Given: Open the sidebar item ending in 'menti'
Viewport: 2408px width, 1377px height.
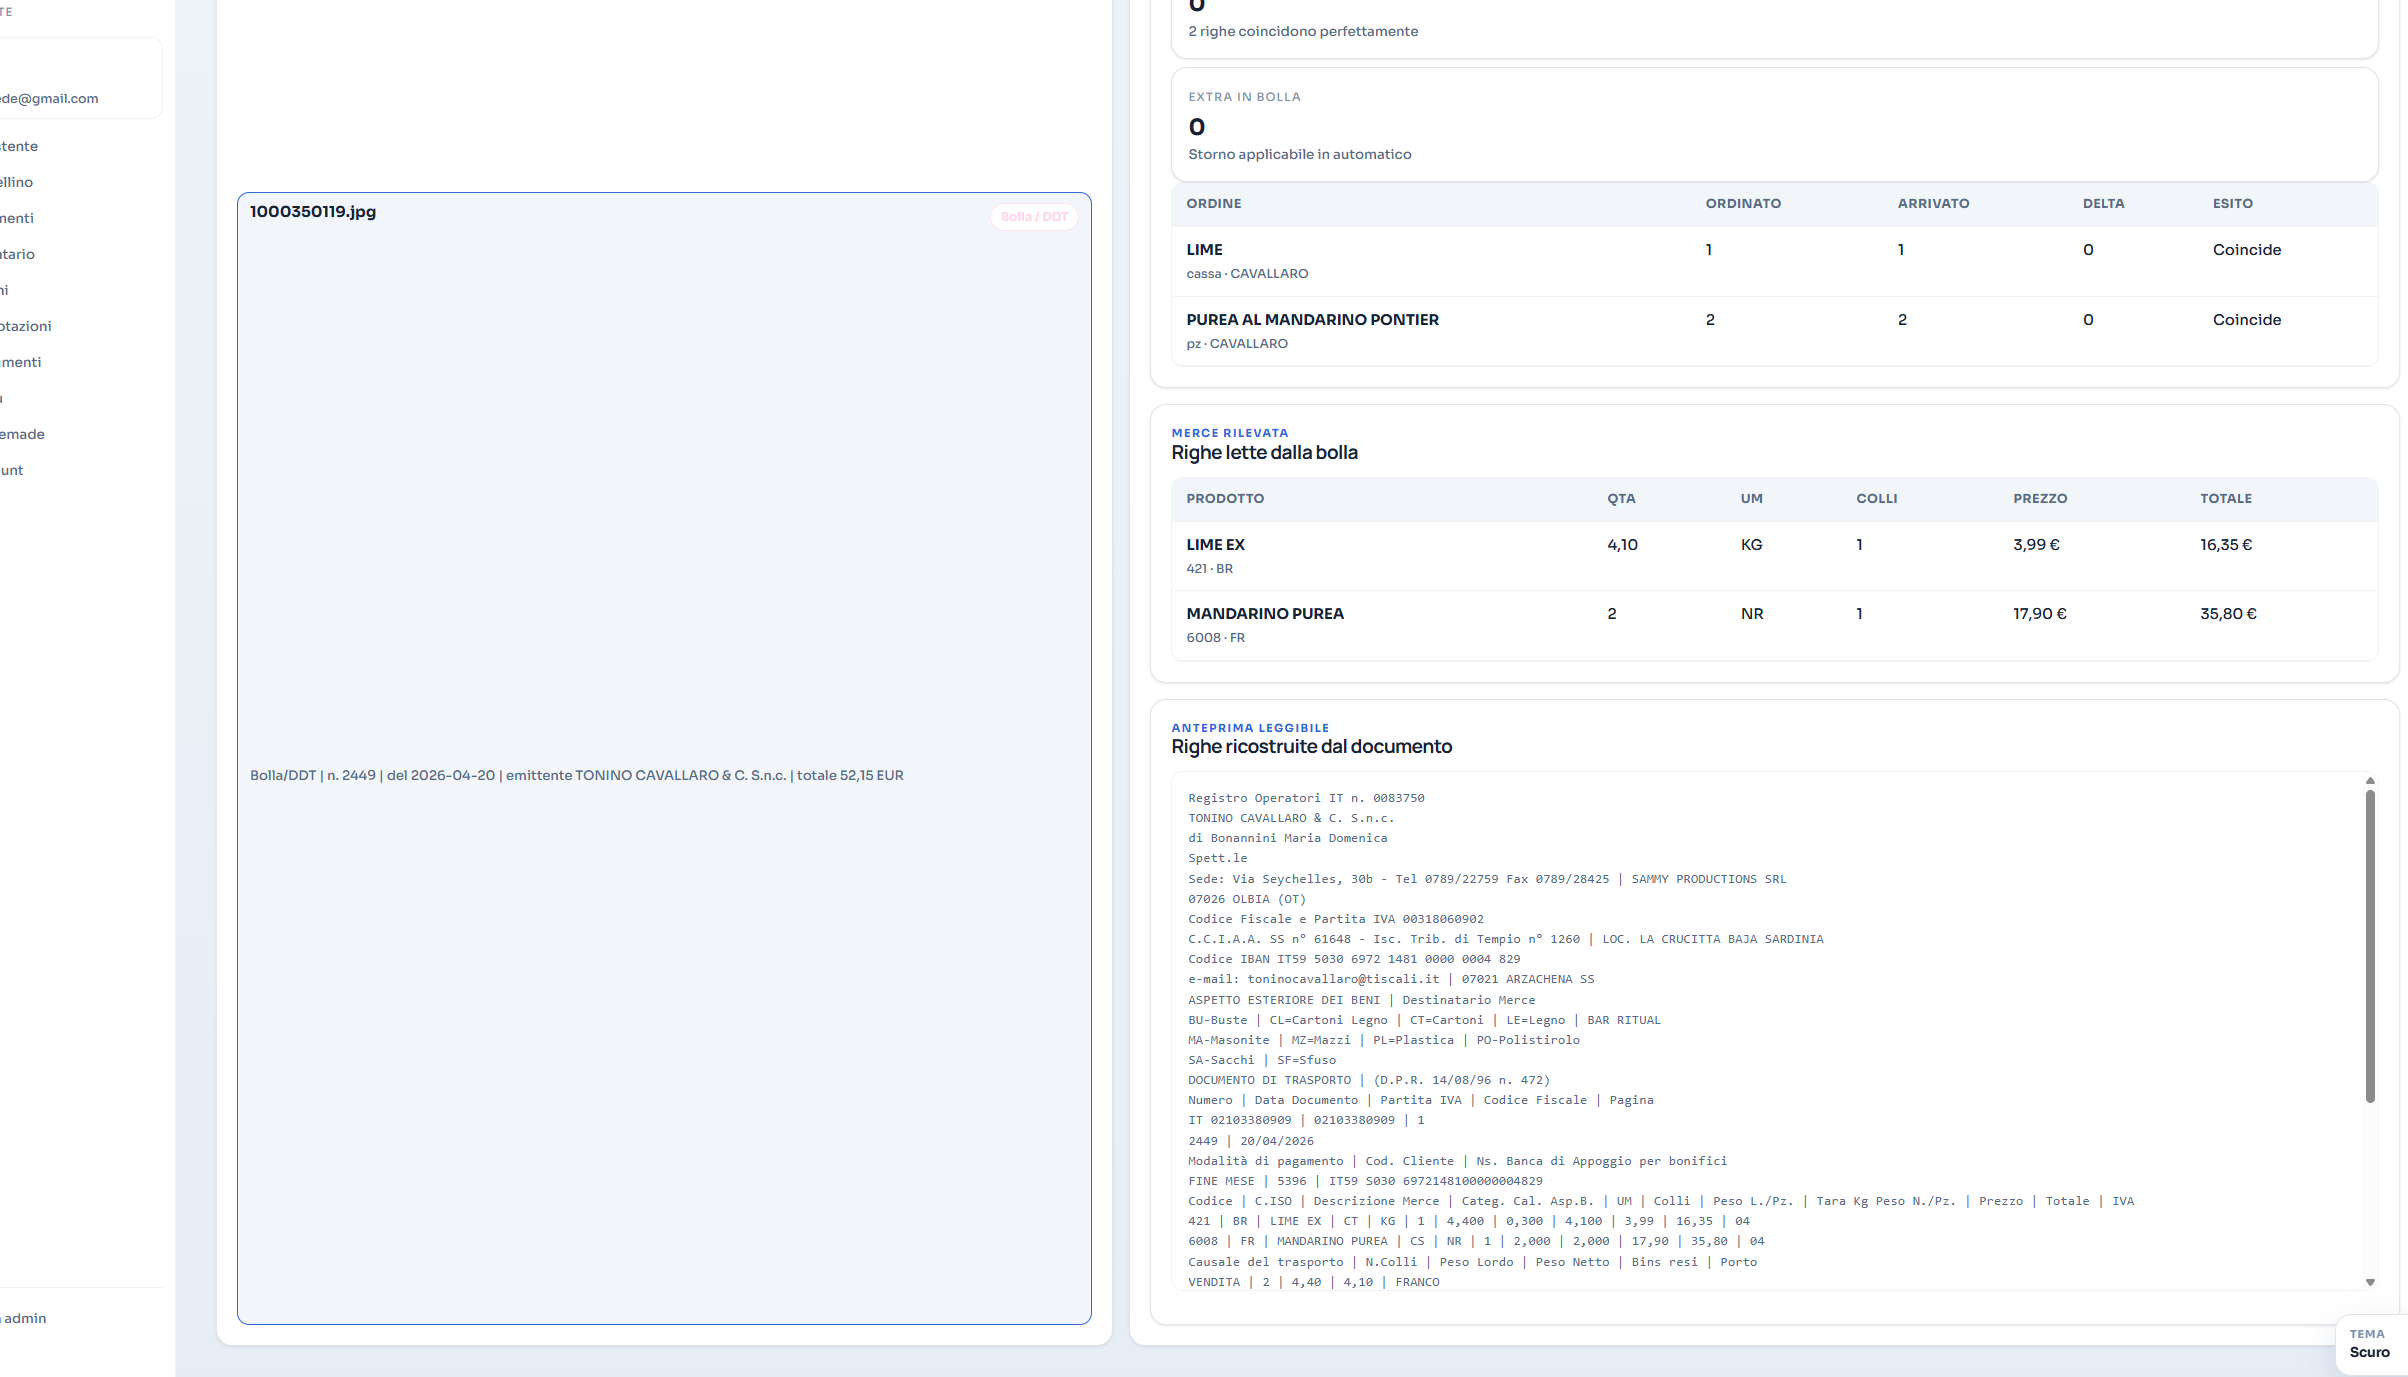Looking at the screenshot, I should coord(20,362).
